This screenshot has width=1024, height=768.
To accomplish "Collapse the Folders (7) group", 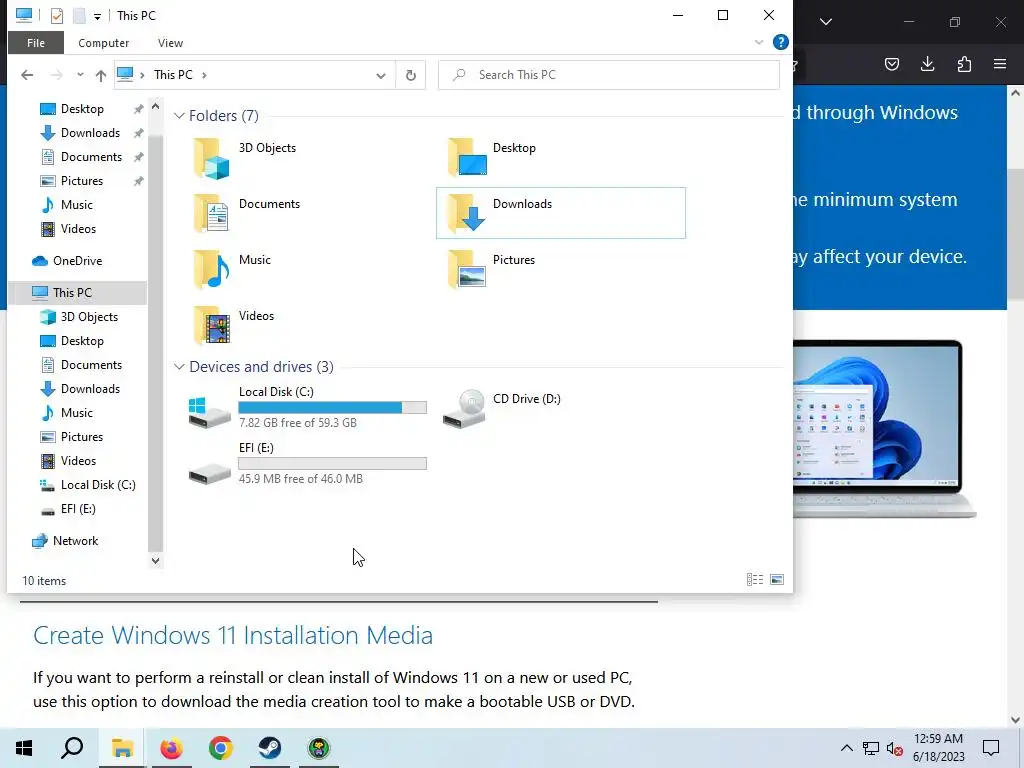I will tap(179, 116).
